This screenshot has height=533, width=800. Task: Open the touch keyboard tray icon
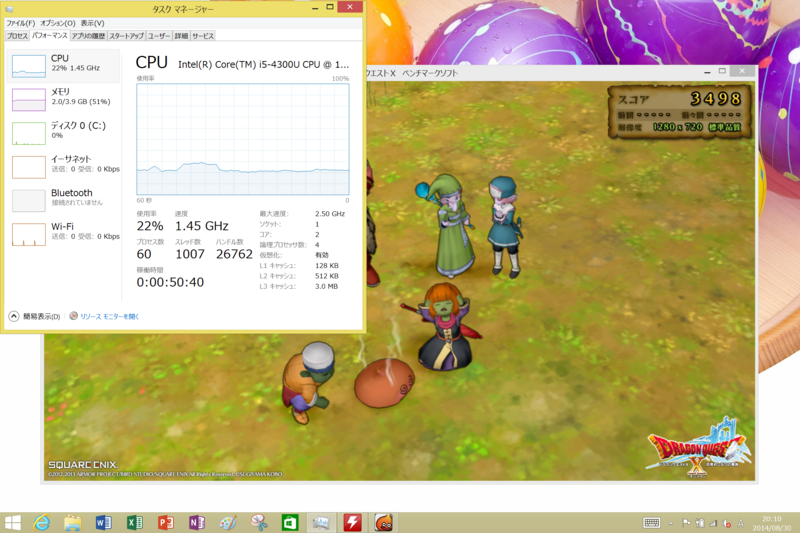[652, 523]
